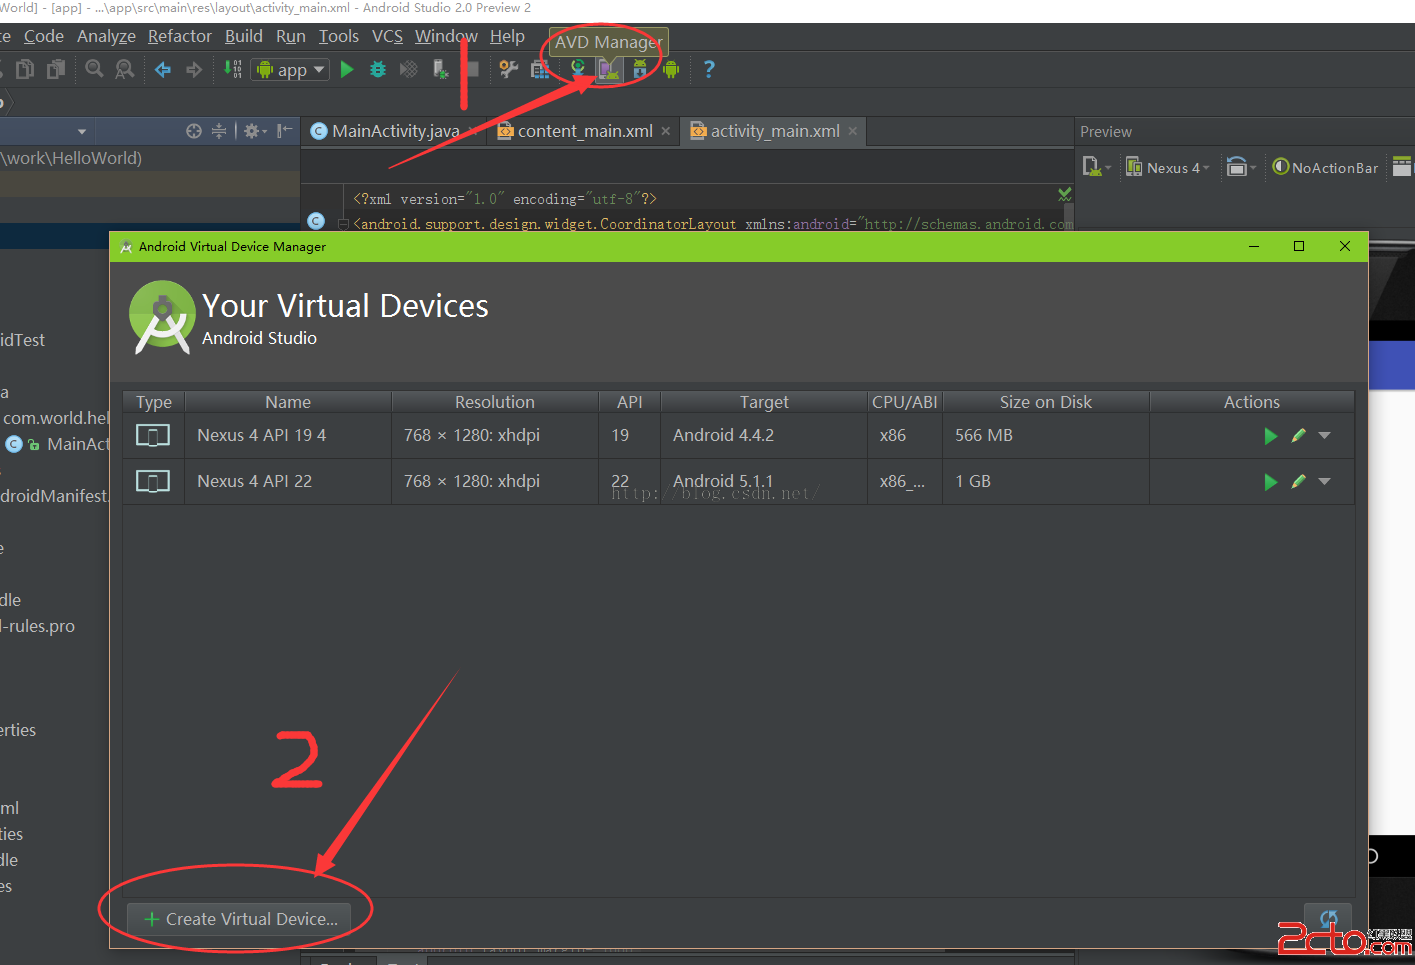The height and width of the screenshot is (965, 1415).
Task: Open the preview render configuration dropdown
Action: click(x=1096, y=168)
